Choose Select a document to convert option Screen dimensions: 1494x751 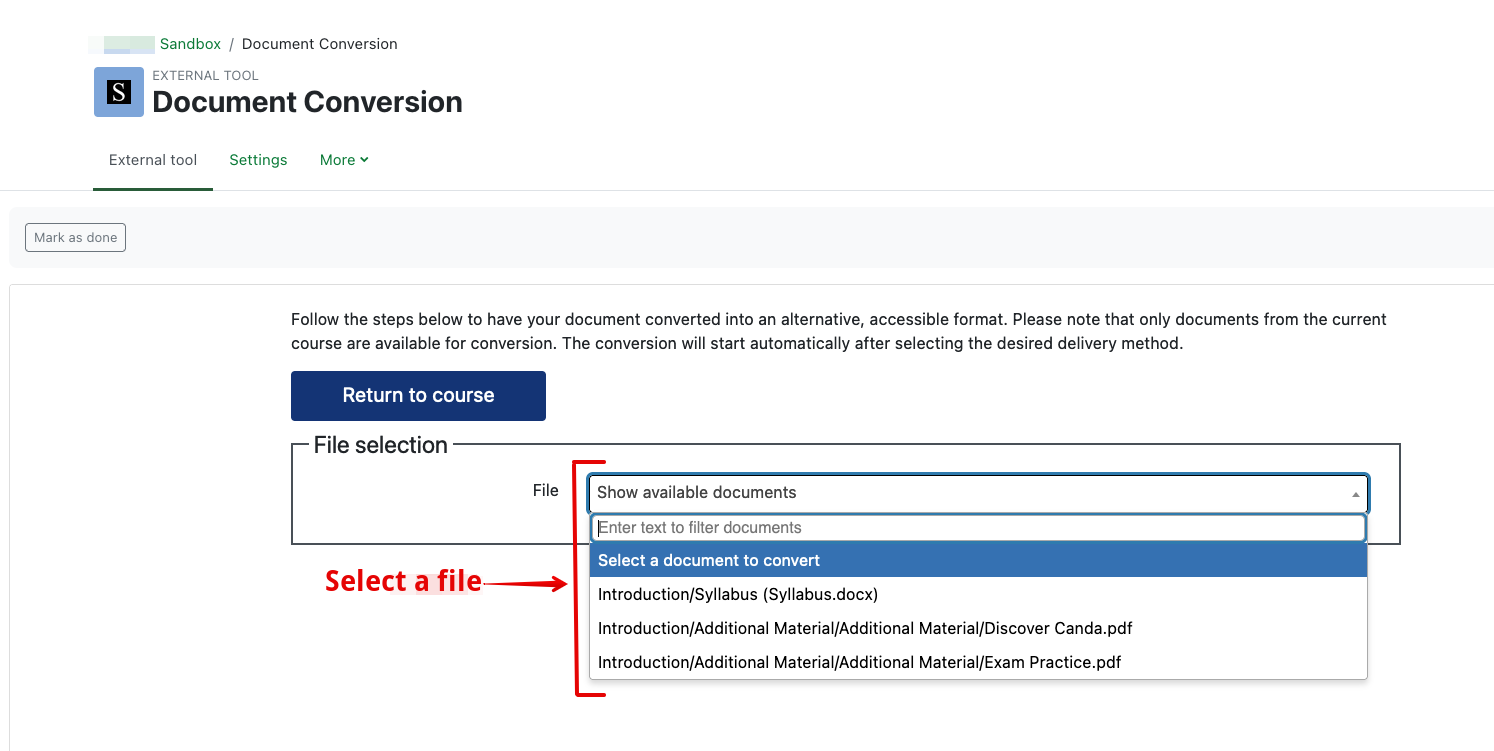pyautogui.click(x=978, y=560)
